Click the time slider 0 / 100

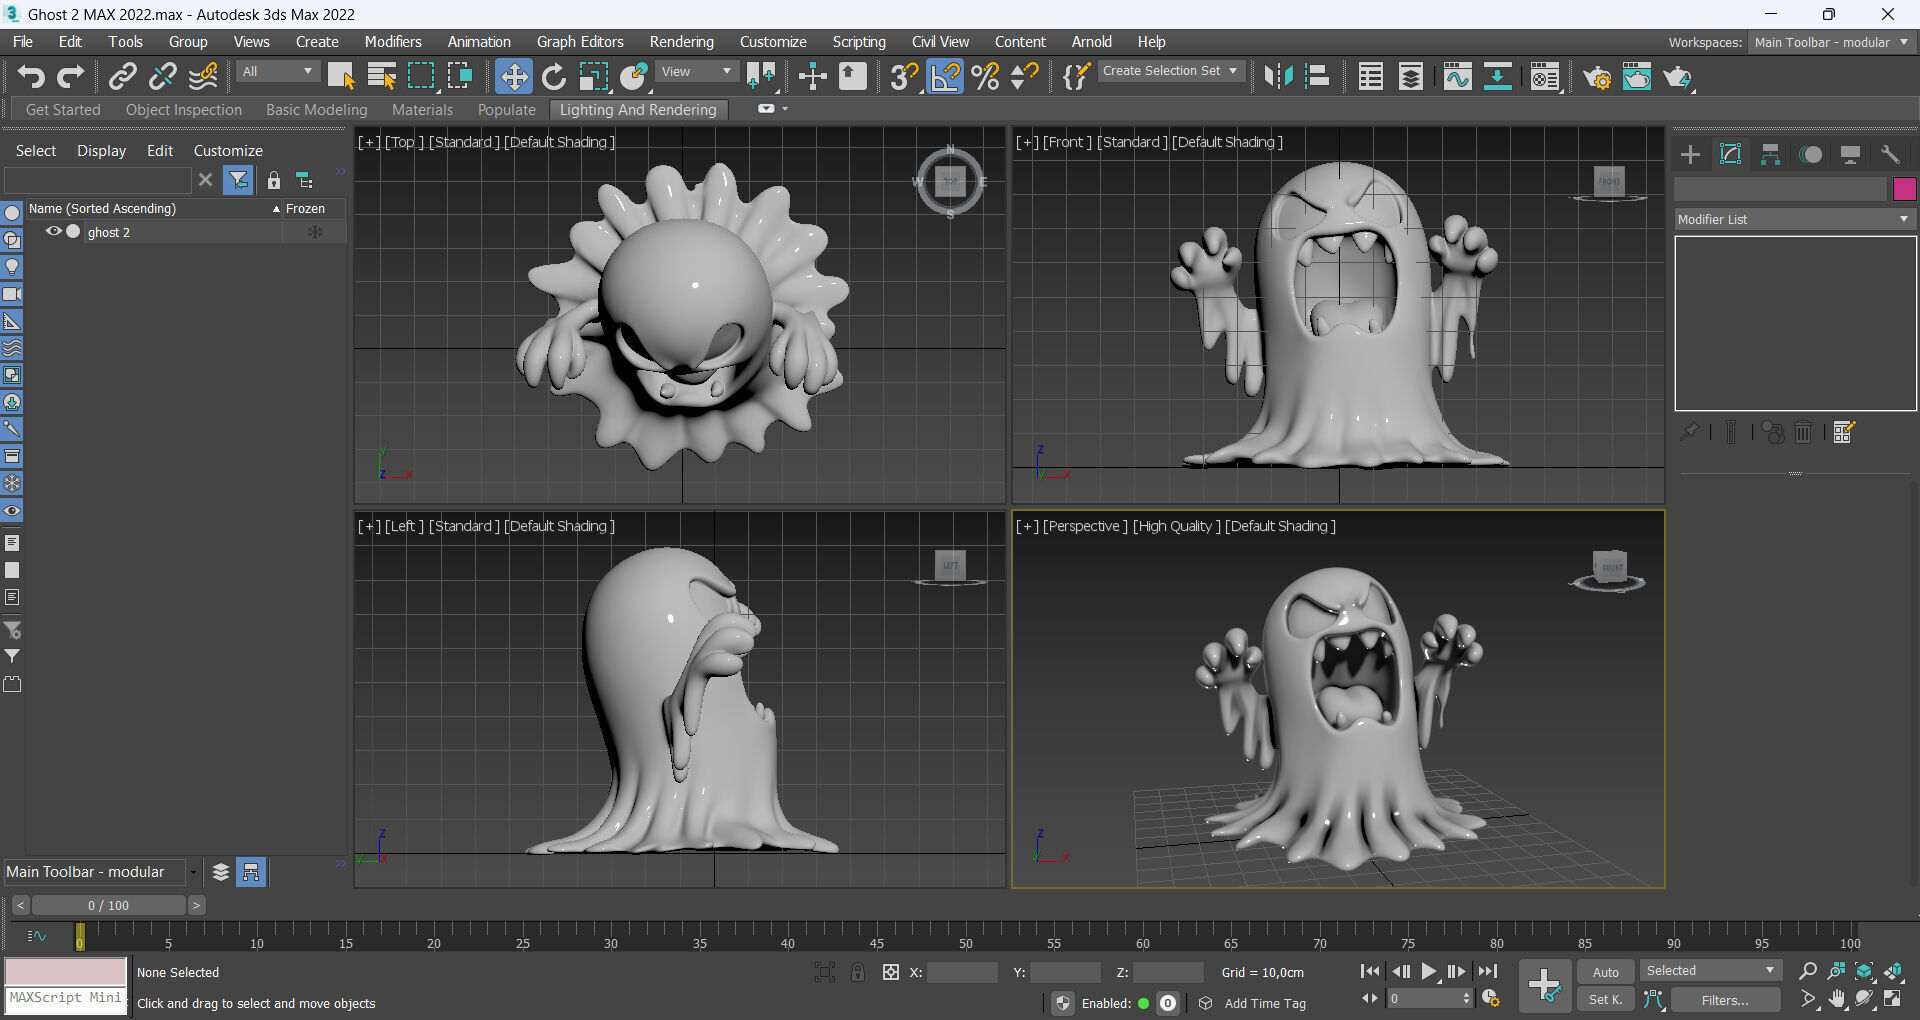coord(108,905)
